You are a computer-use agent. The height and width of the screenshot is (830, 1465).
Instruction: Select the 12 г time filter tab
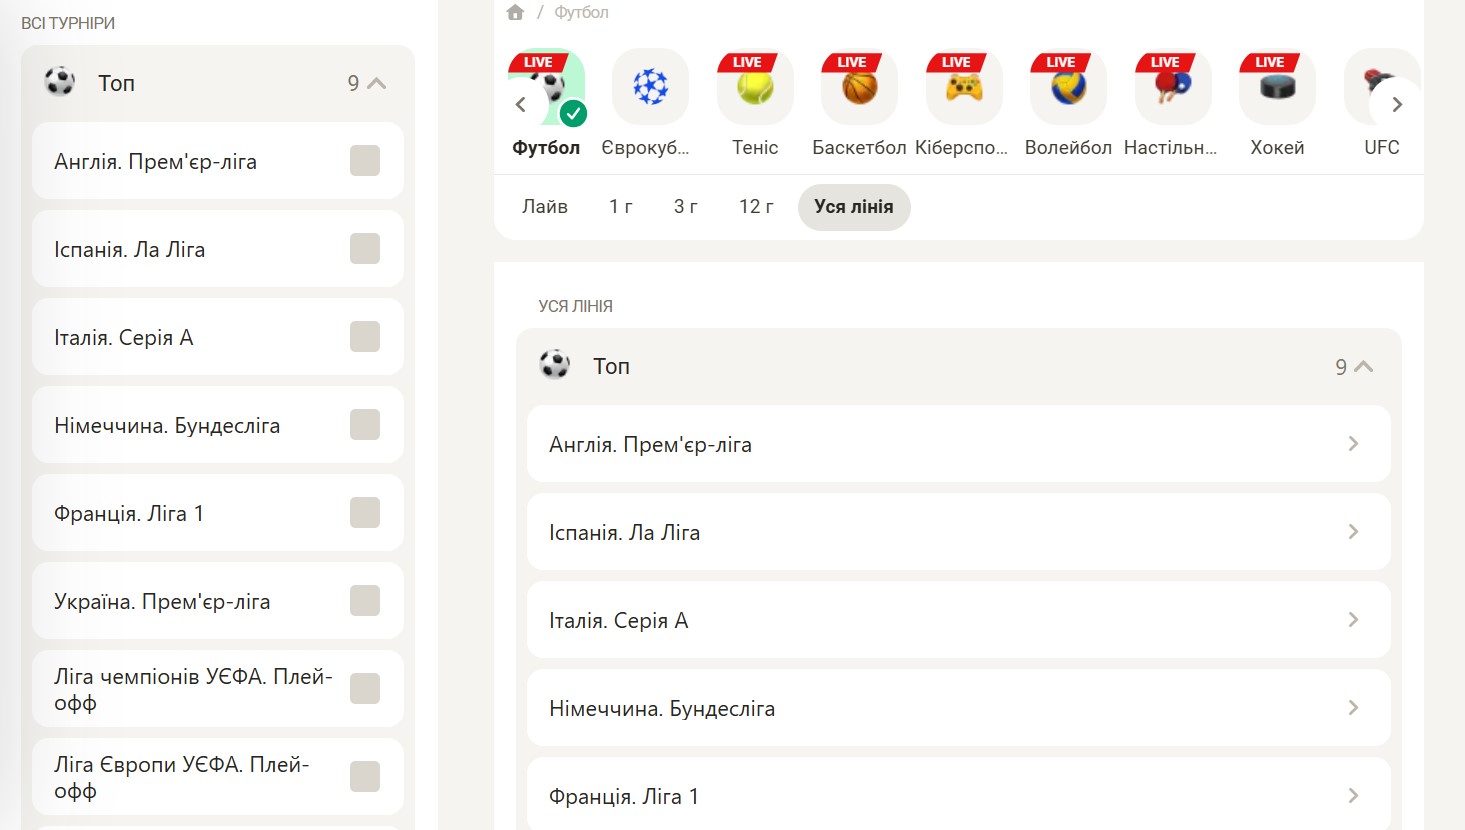[756, 207]
